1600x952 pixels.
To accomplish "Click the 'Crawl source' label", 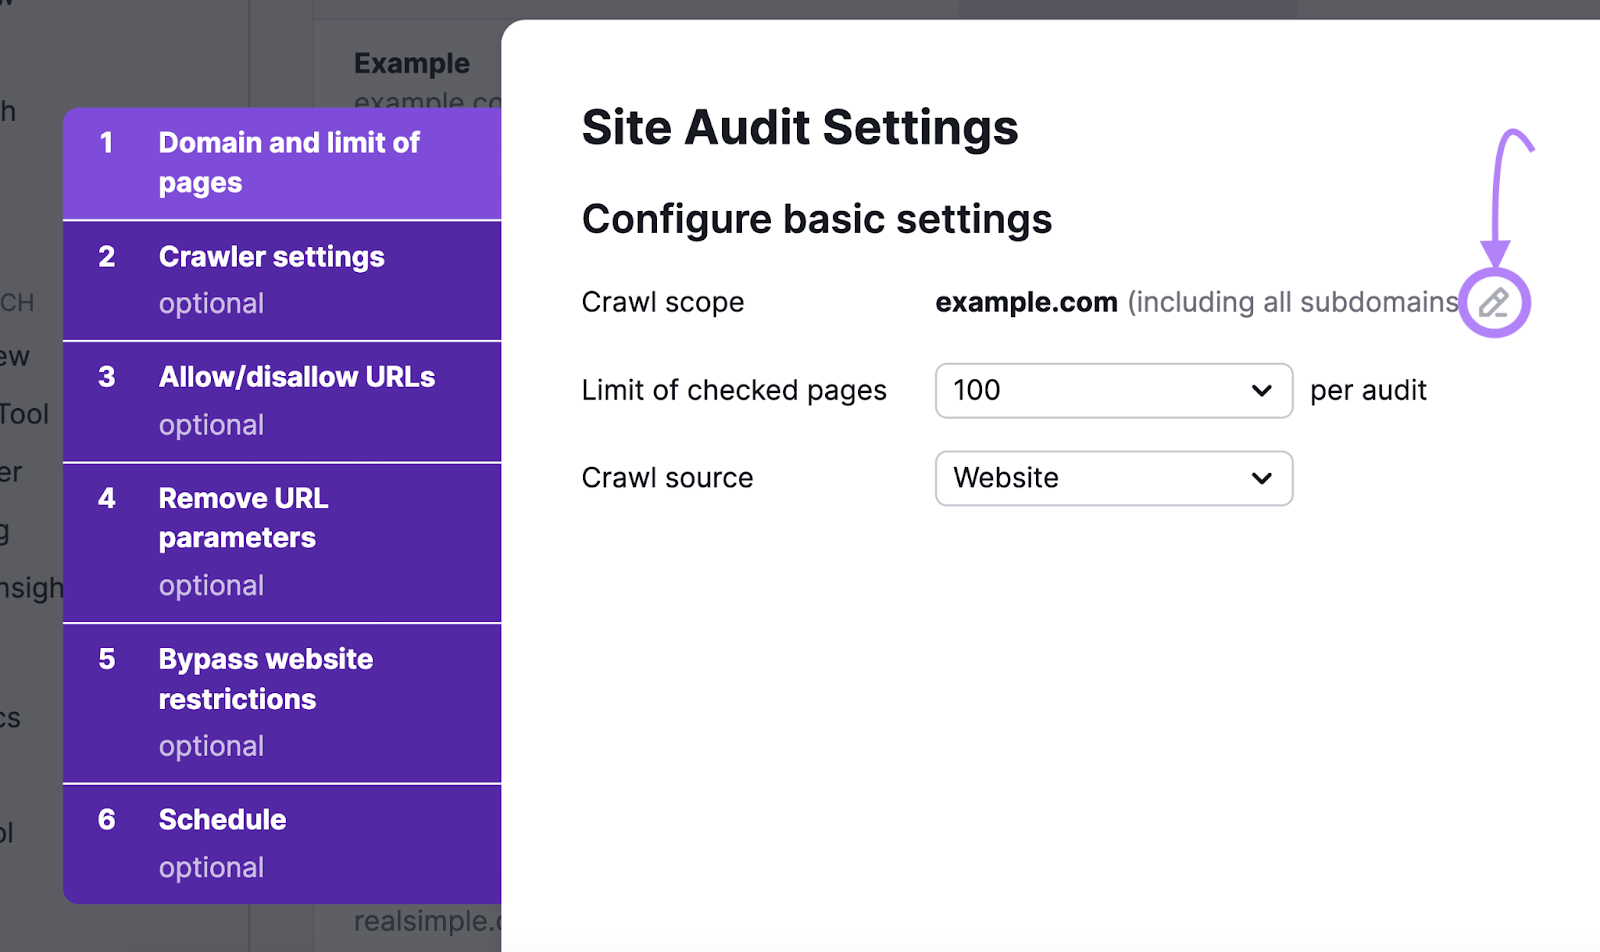I will (x=667, y=478).
